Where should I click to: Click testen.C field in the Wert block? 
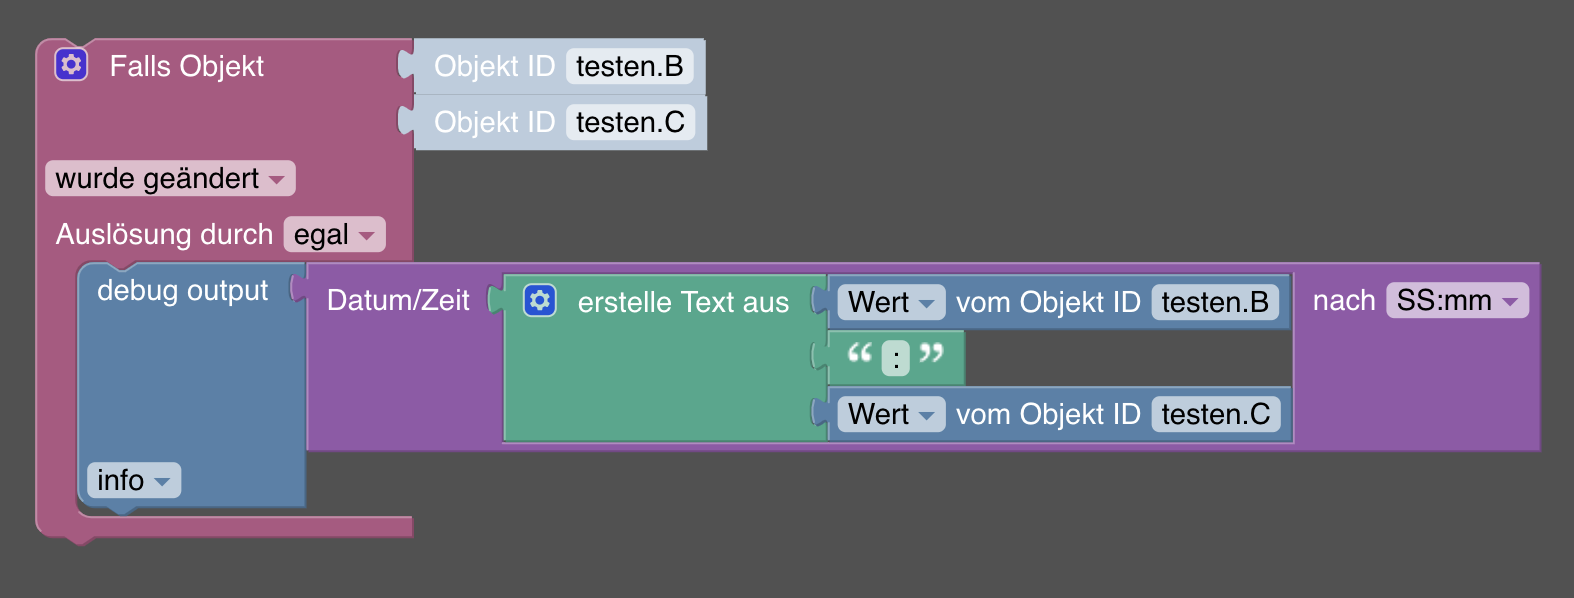1215,414
